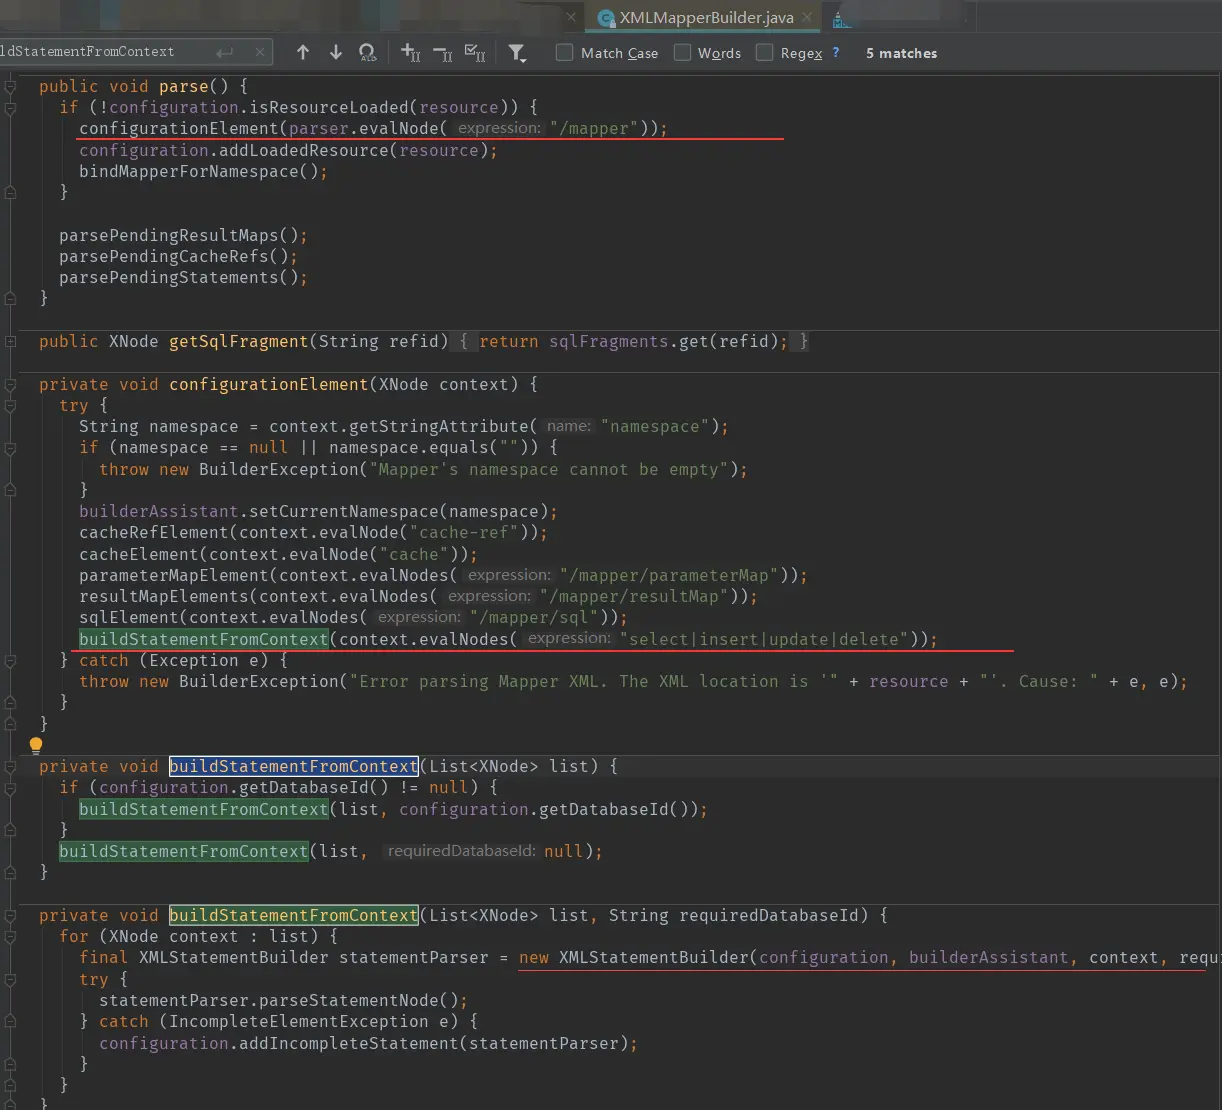Click the Find All occurrences icon

[x=368, y=53]
